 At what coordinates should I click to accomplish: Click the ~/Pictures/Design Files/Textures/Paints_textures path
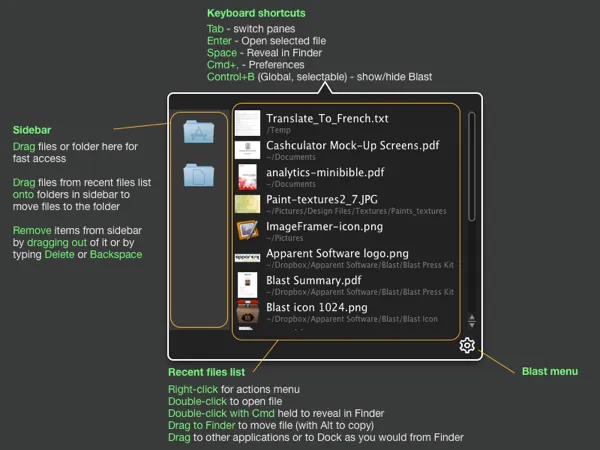(x=356, y=211)
